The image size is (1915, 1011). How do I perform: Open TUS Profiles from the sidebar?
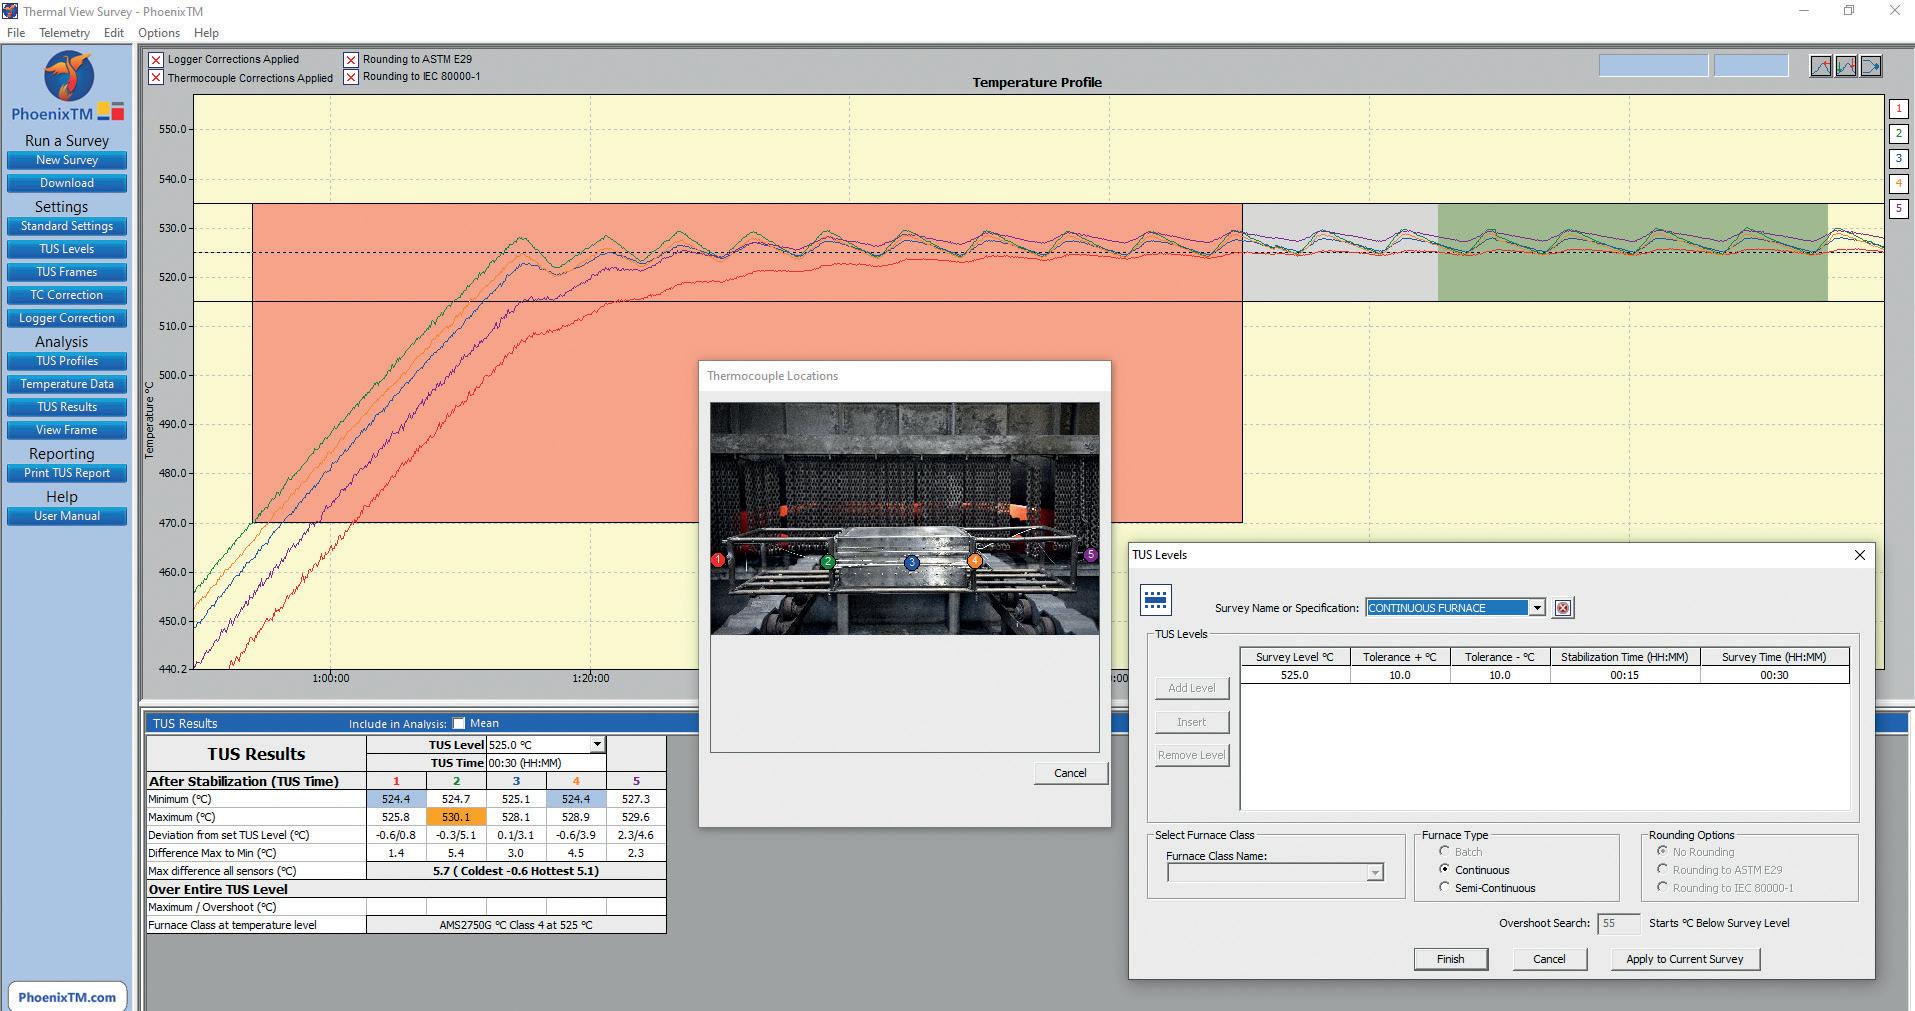coord(67,361)
